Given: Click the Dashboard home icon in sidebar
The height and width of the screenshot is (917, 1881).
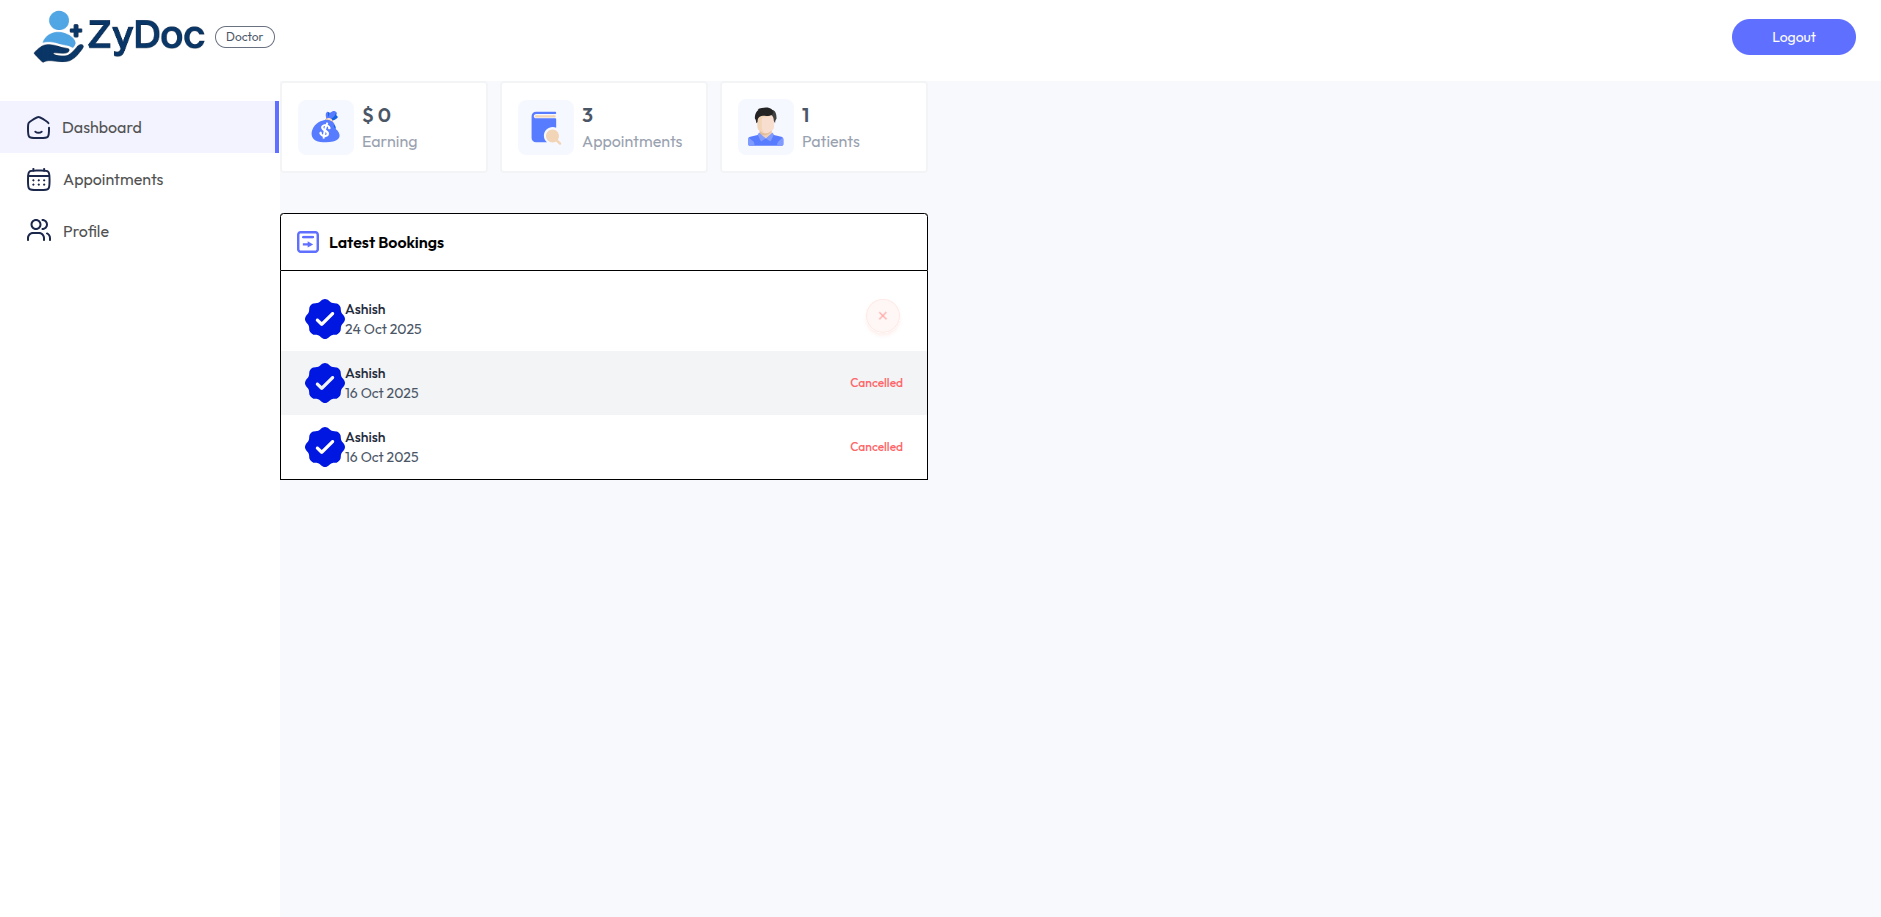Looking at the screenshot, I should pyautogui.click(x=39, y=128).
